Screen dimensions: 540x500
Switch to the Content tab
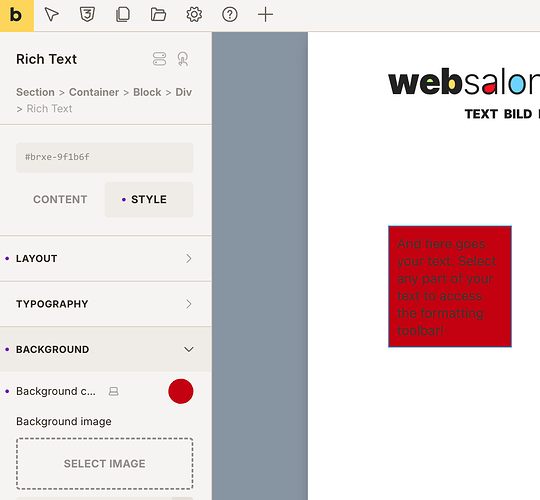tap(60, 199)
